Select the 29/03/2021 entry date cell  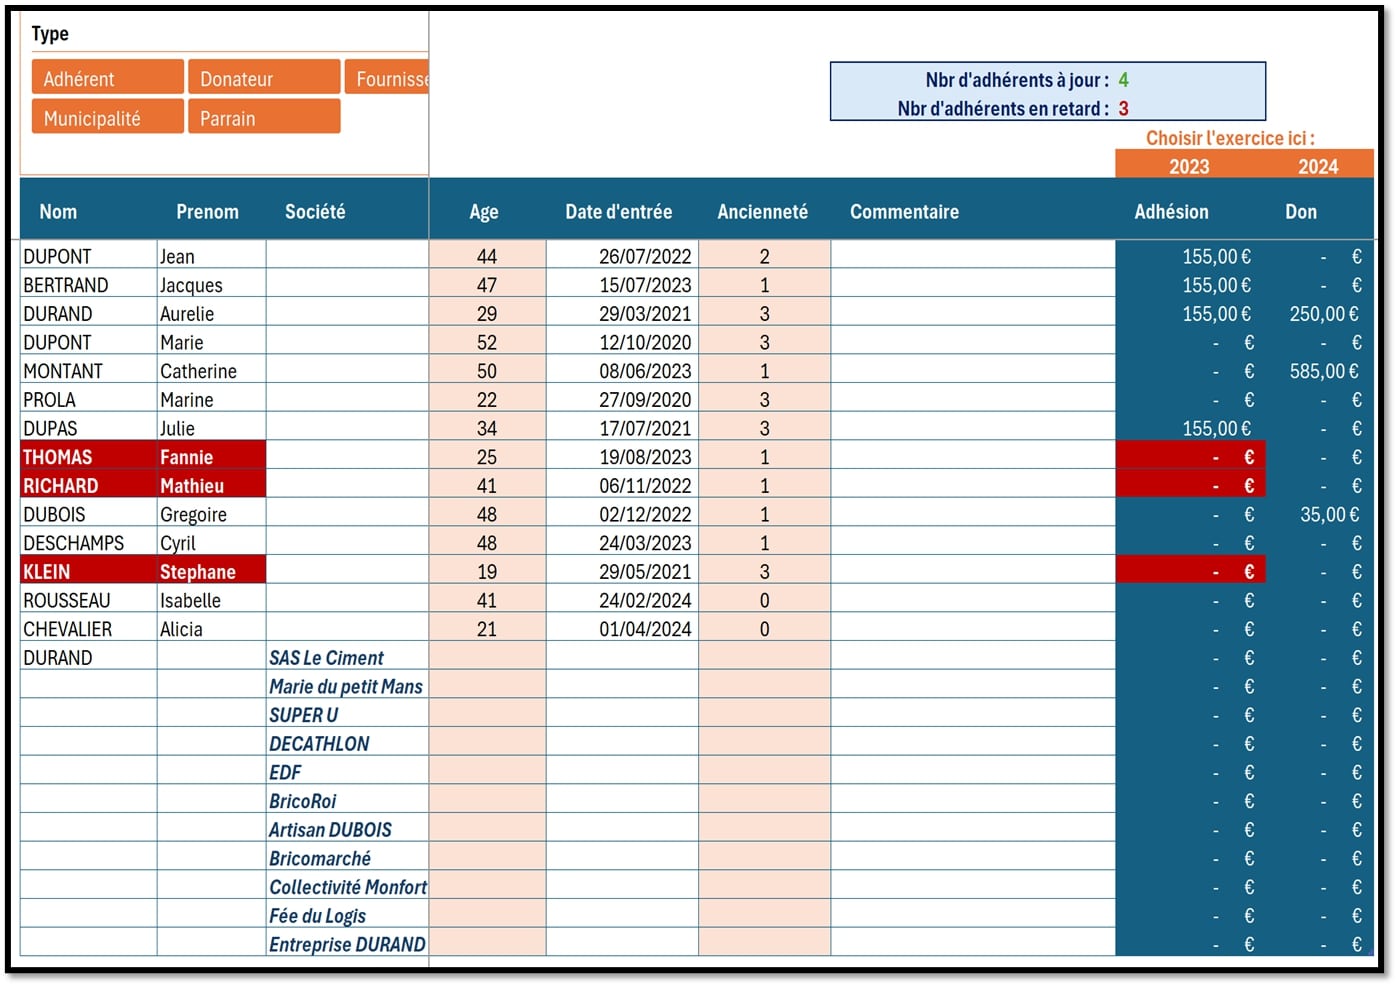[622, 313]
